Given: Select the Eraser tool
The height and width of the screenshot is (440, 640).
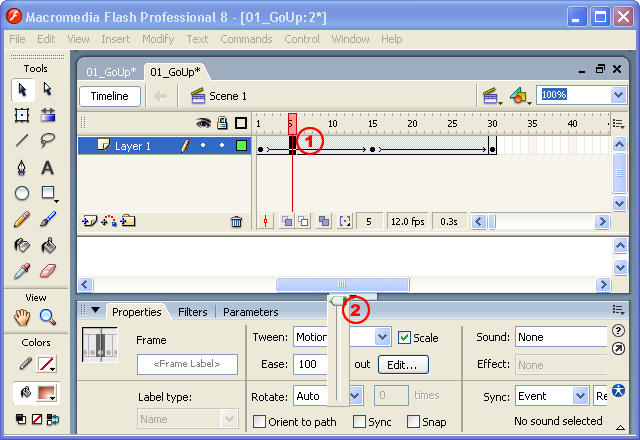Looking at the screenshot, I should click(x=47, y=271).
